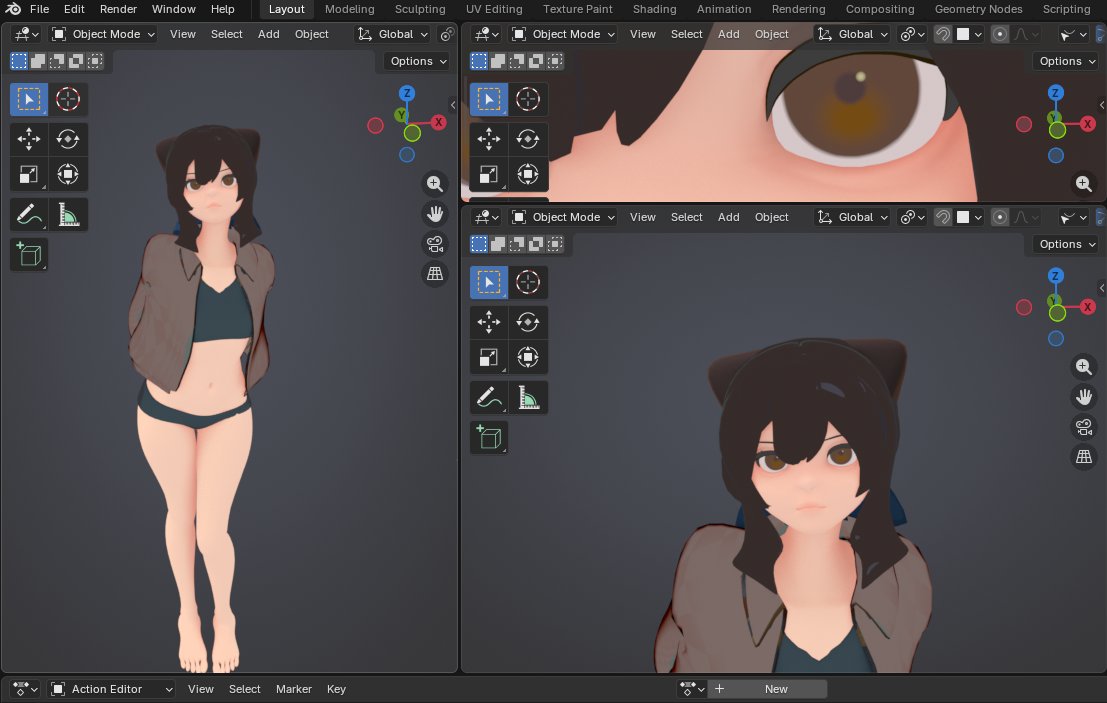Open Global orientation dropdown in left viewport

[x=393, y=34]
